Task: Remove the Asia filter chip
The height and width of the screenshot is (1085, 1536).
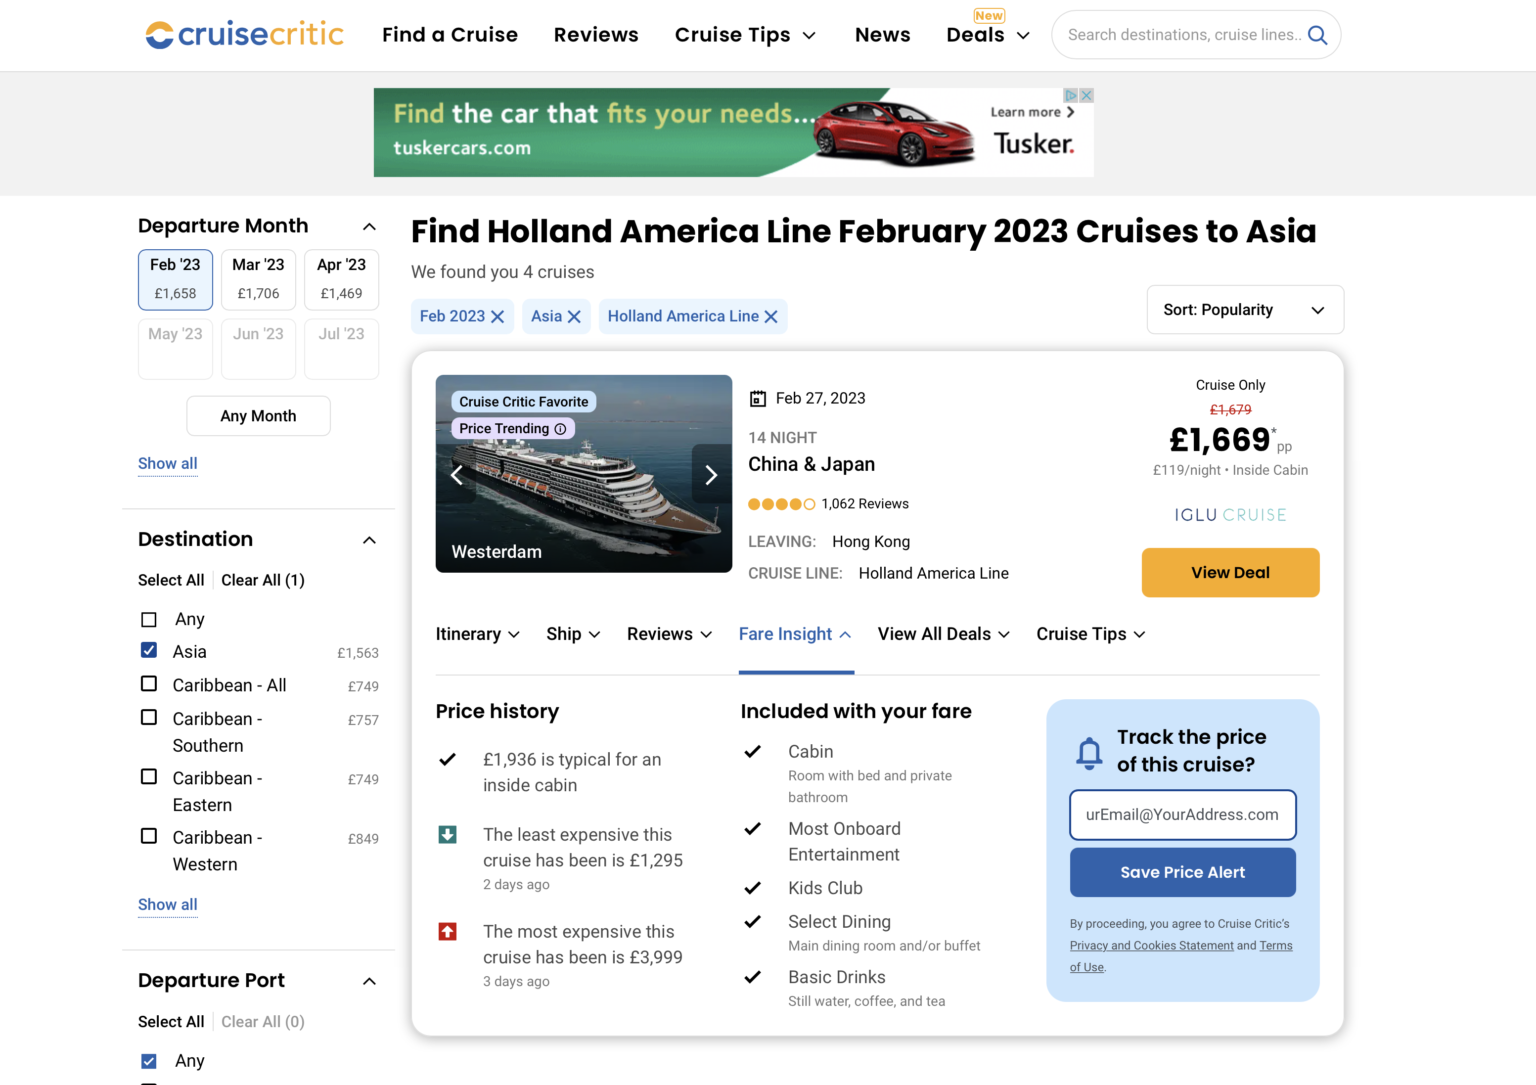Action: [x=575, y=316]
